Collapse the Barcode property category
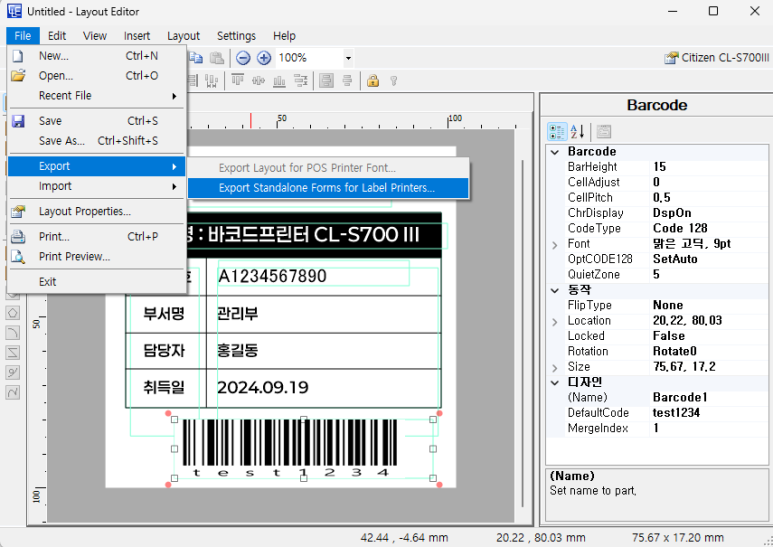 click(x=555, y=152)
